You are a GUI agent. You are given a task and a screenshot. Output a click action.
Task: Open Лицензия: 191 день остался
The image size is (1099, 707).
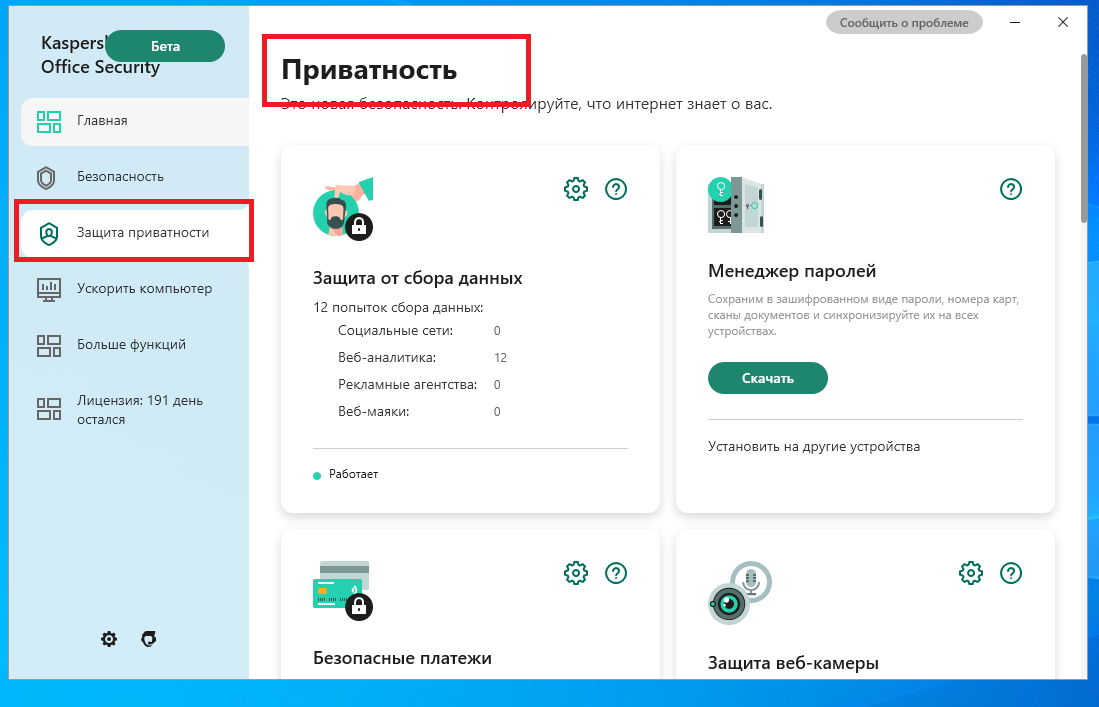pyautogui.click(x=135, y=409)
